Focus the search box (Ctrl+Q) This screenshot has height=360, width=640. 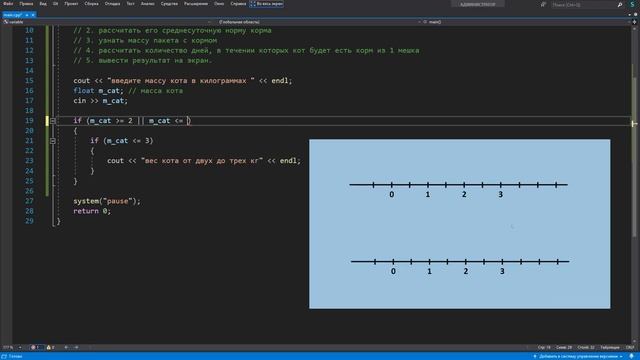583,4
